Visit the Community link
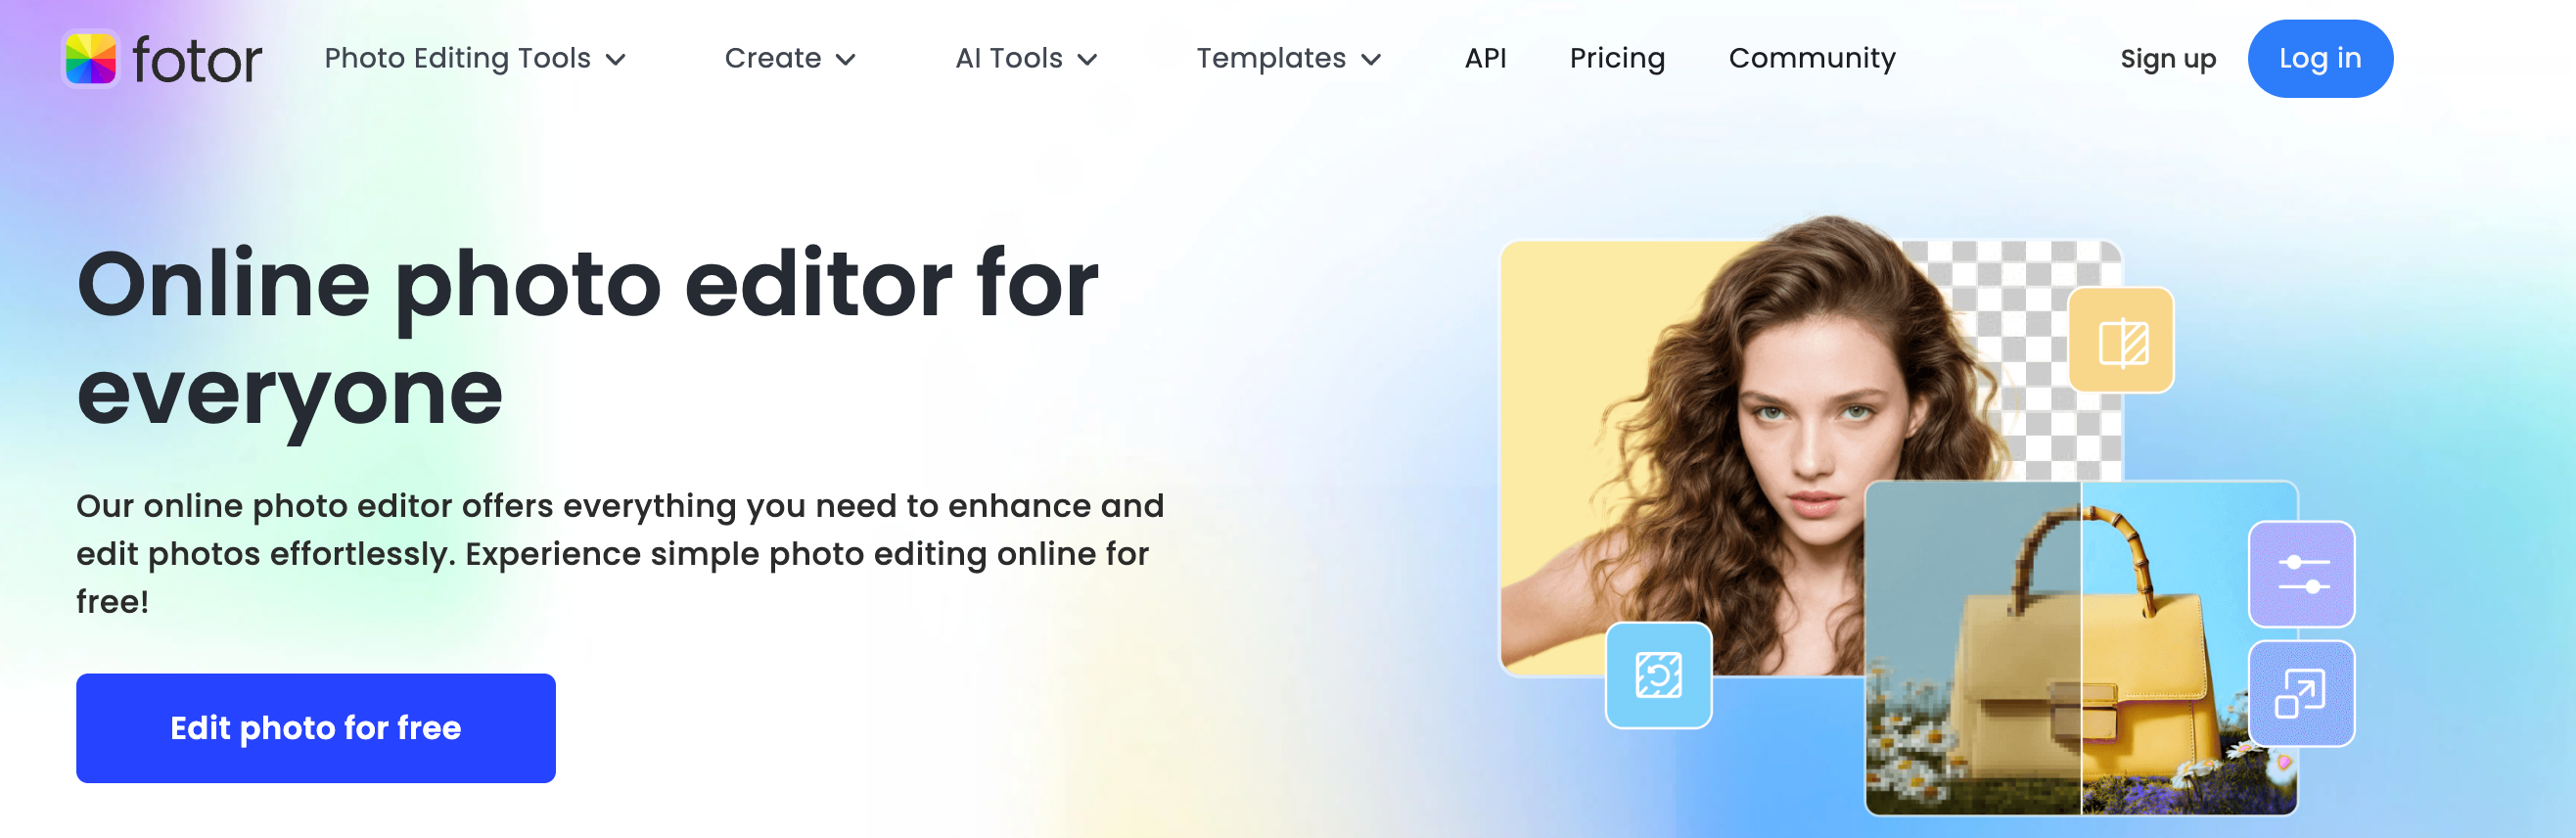Viewport: 2576px width, 838px height. (1812, 59)
